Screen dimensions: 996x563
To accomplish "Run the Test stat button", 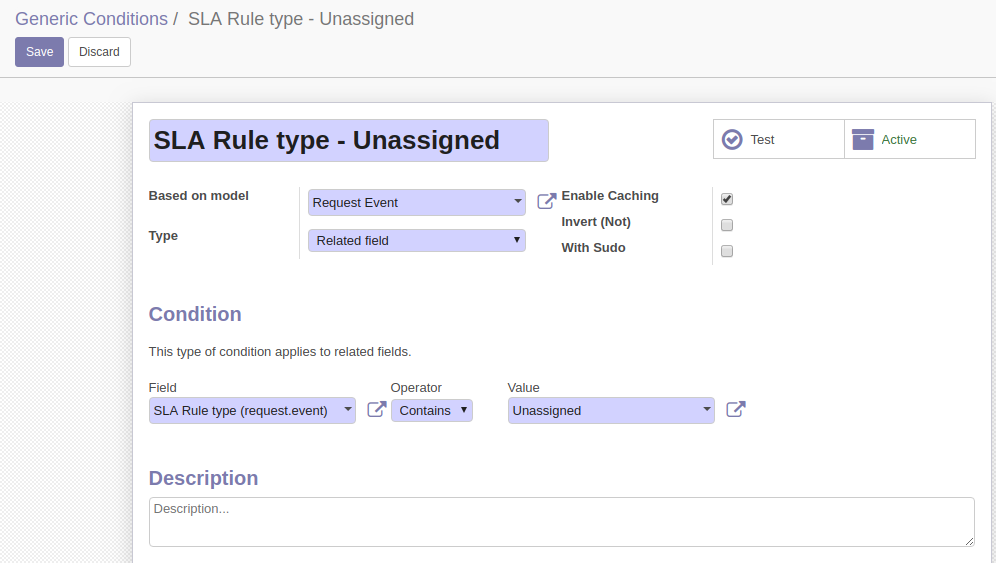I will click(x=779, y=139).
